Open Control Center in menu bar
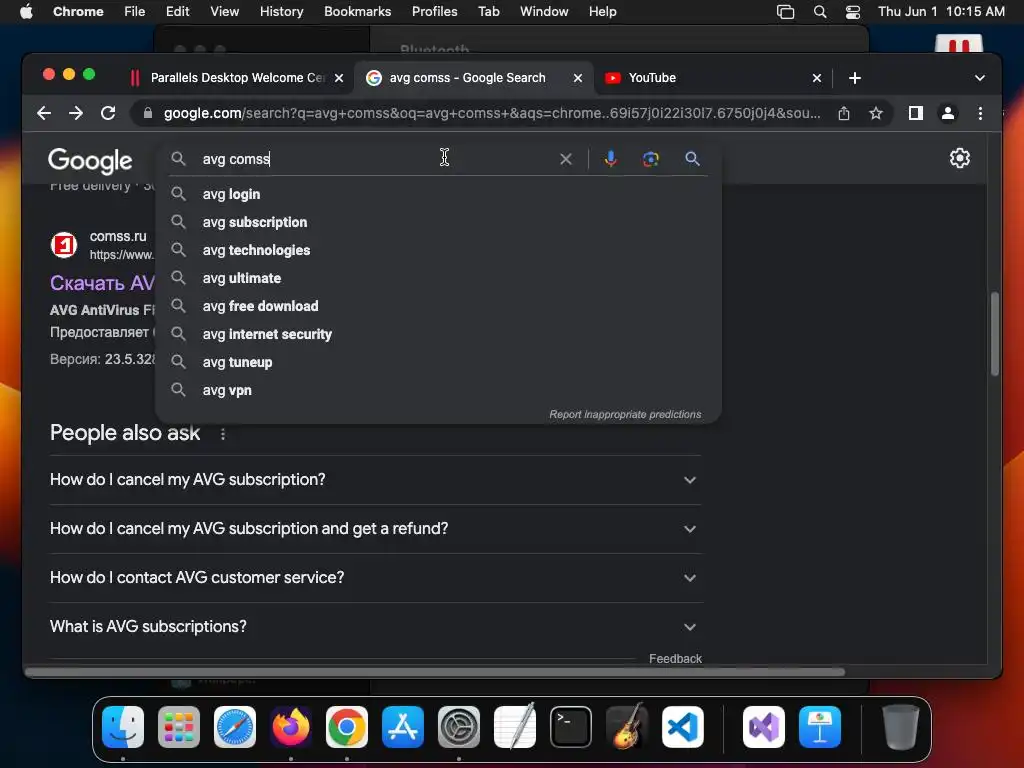This screenshot has width=1024, height=768. 852,12
